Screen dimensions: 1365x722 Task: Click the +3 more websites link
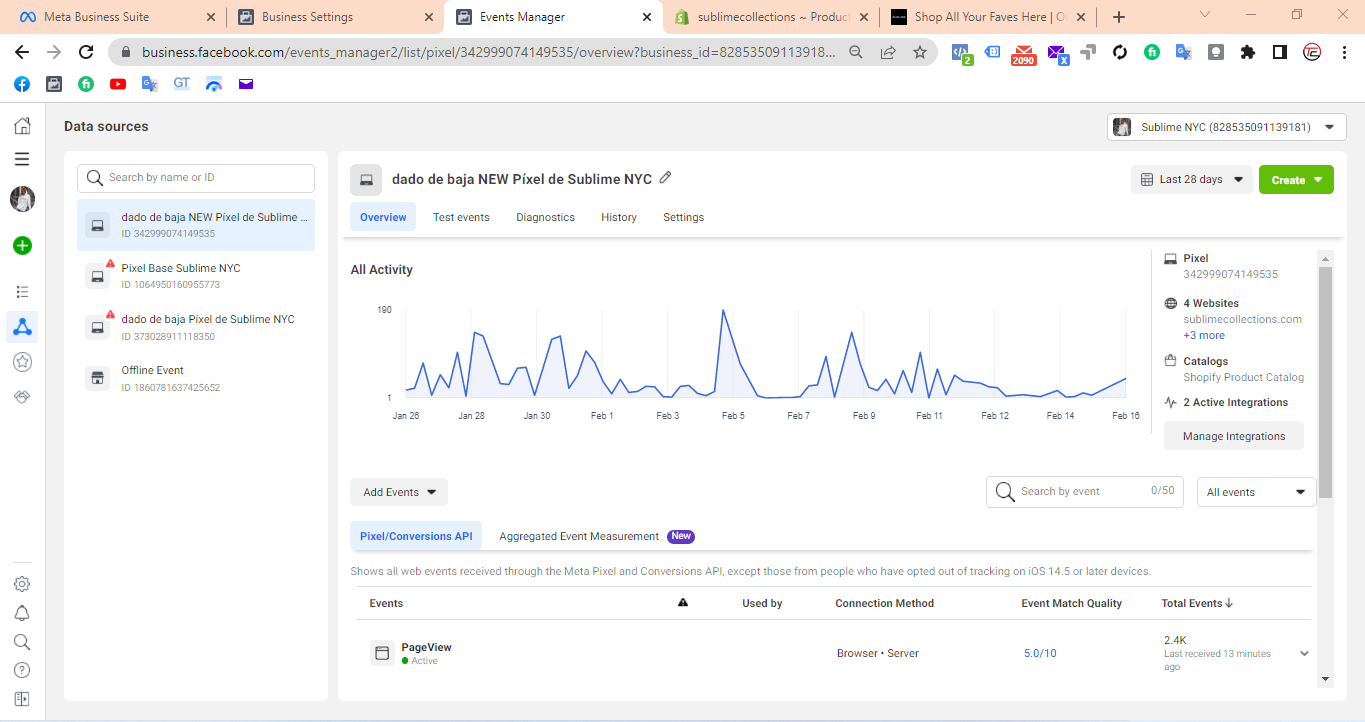point(1204,335)
